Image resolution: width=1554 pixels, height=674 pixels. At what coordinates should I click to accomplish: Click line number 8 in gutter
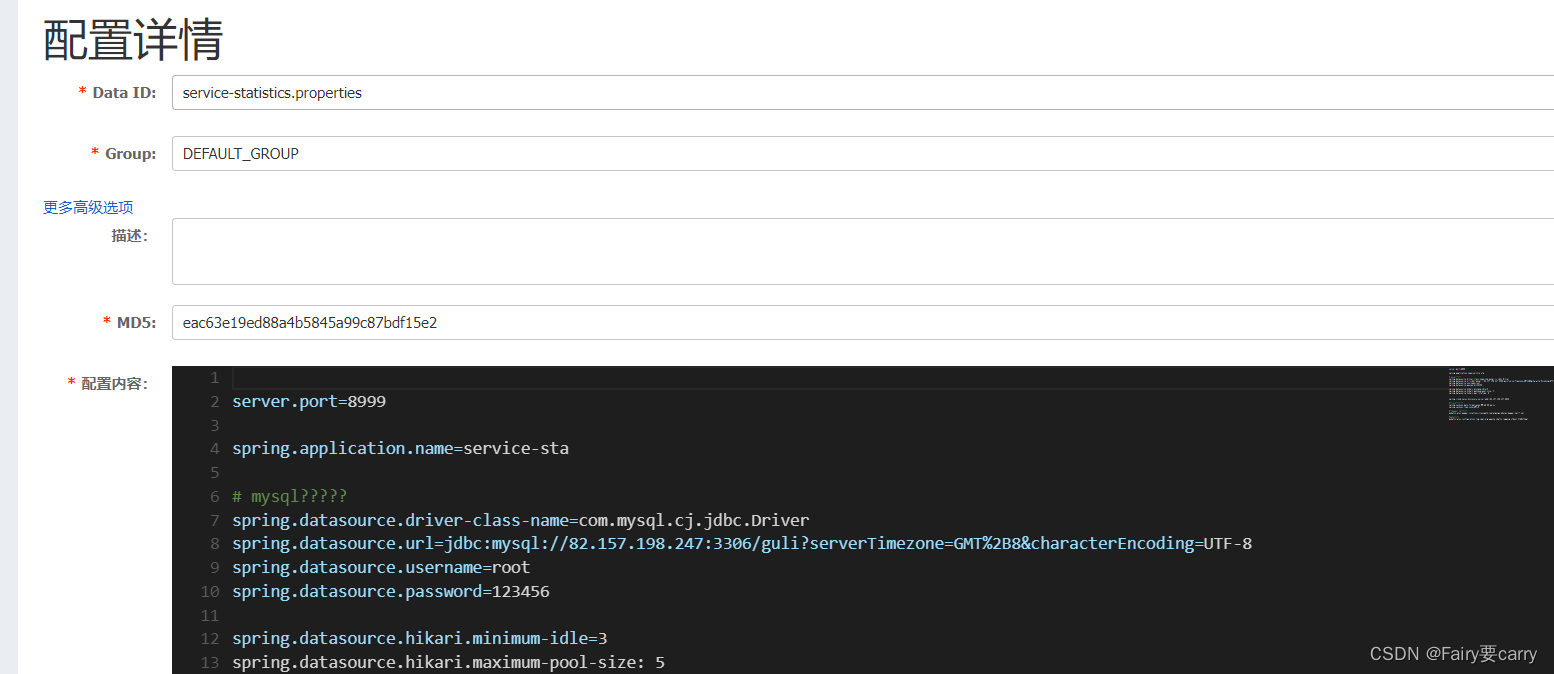click(x=214, y=544)
